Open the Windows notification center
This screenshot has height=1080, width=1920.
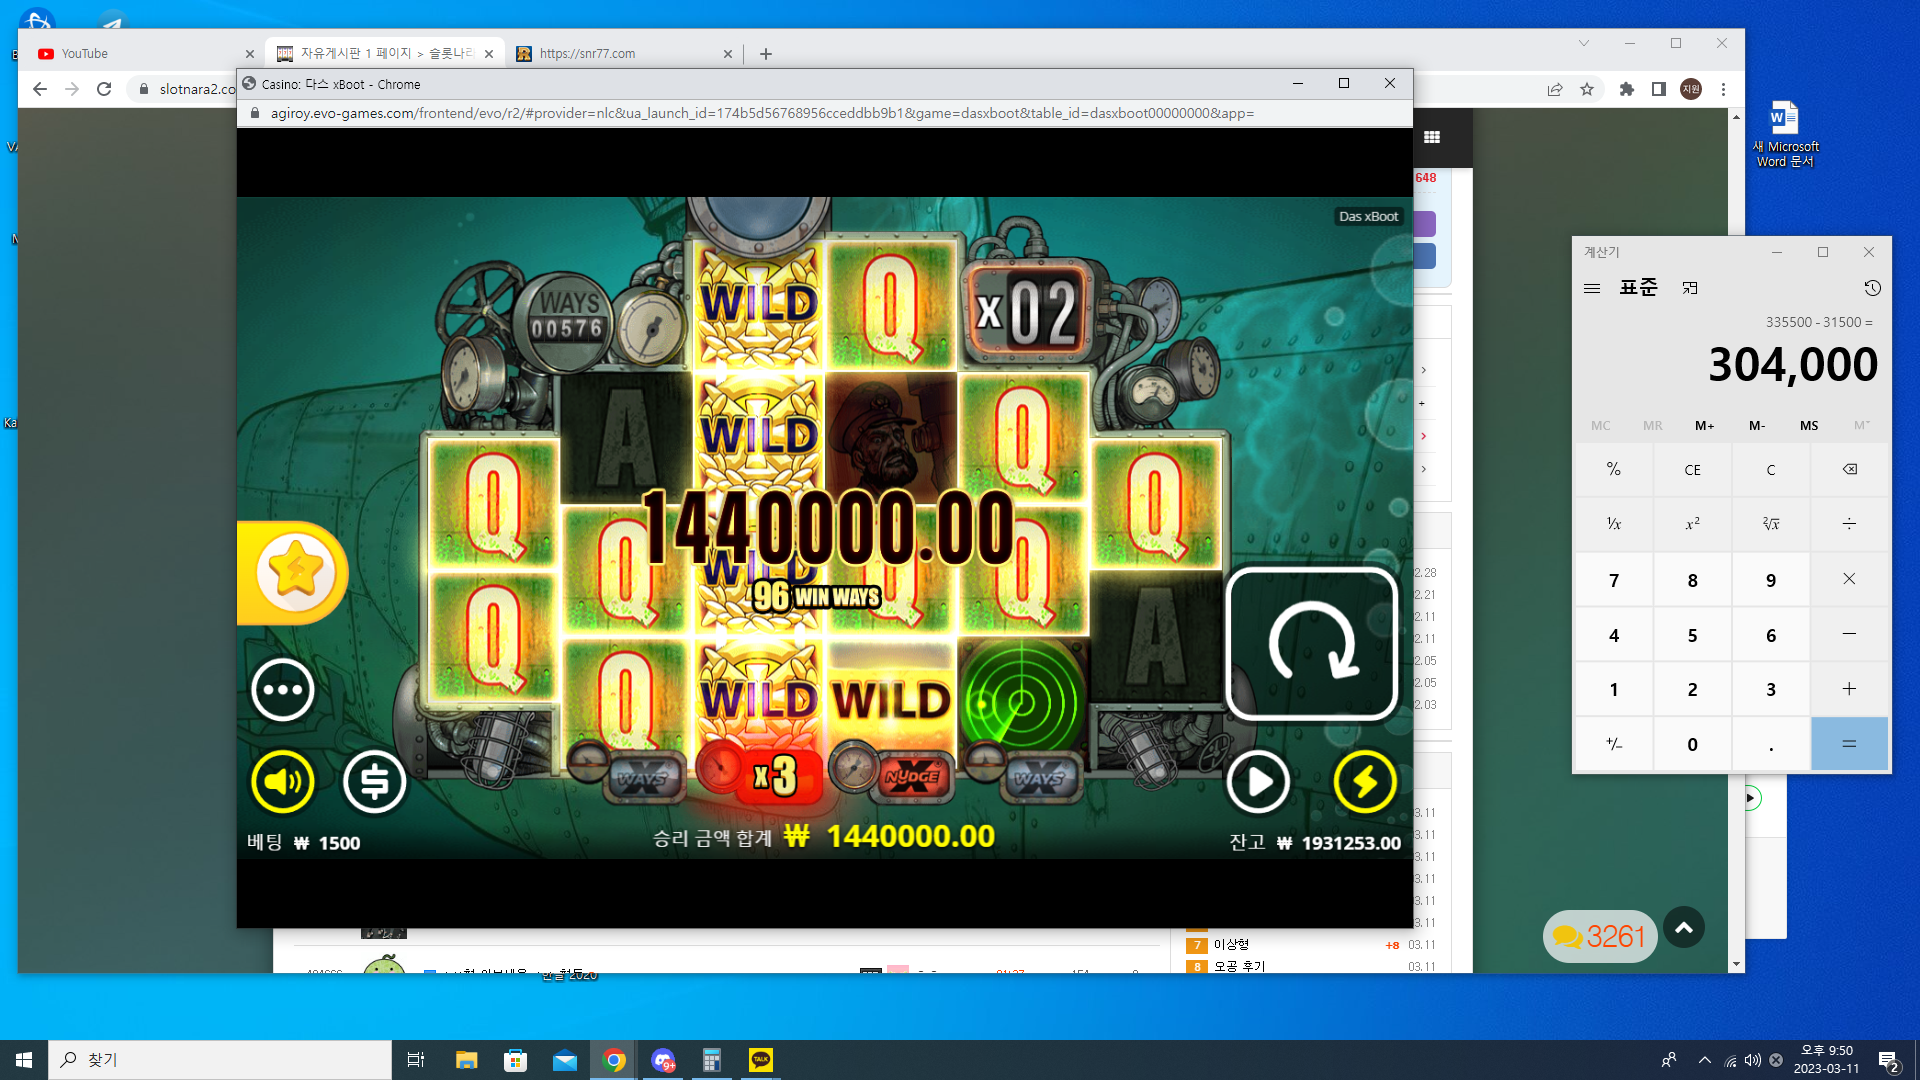(x=1888, y=1060)
